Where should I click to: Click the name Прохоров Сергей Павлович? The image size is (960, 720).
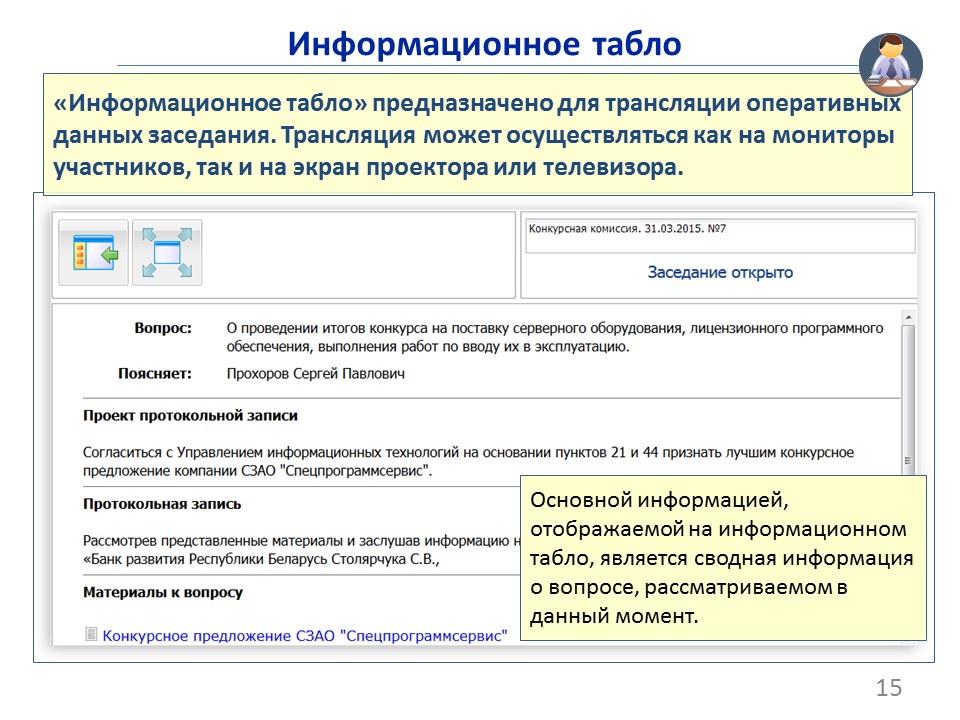pos(315,373)
